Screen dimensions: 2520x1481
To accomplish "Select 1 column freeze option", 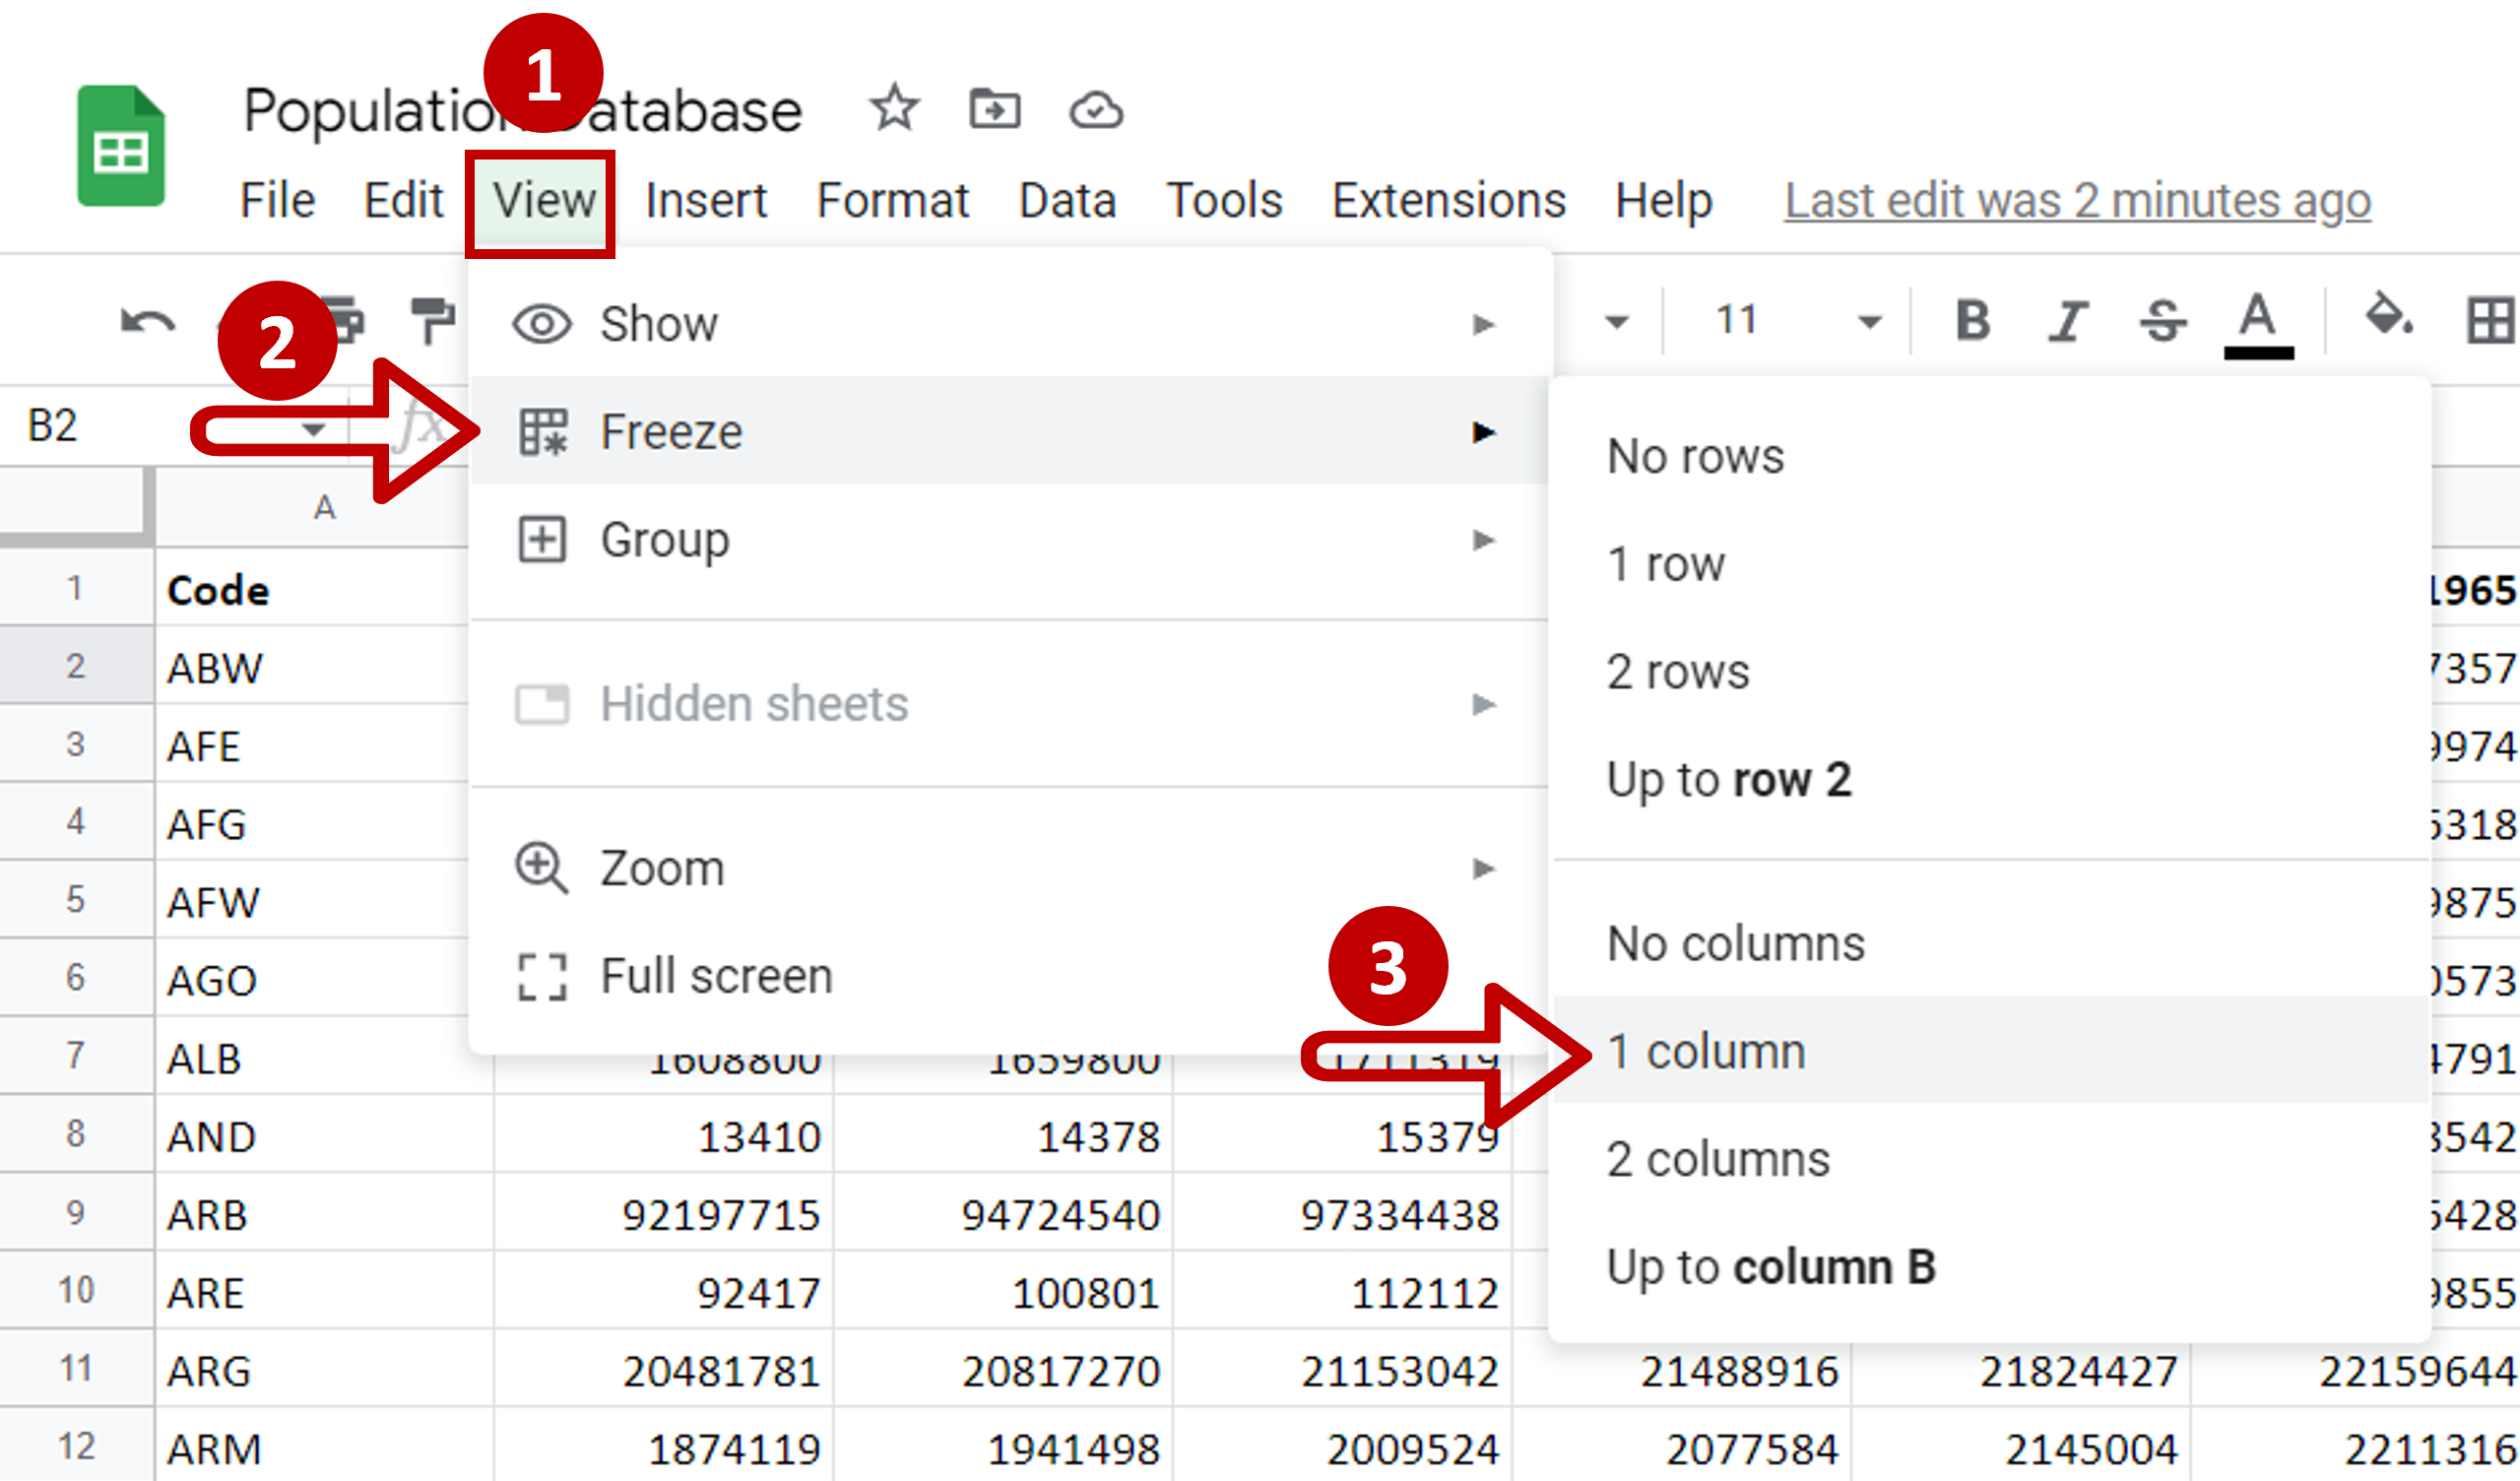I will tap(1706, 1051).
